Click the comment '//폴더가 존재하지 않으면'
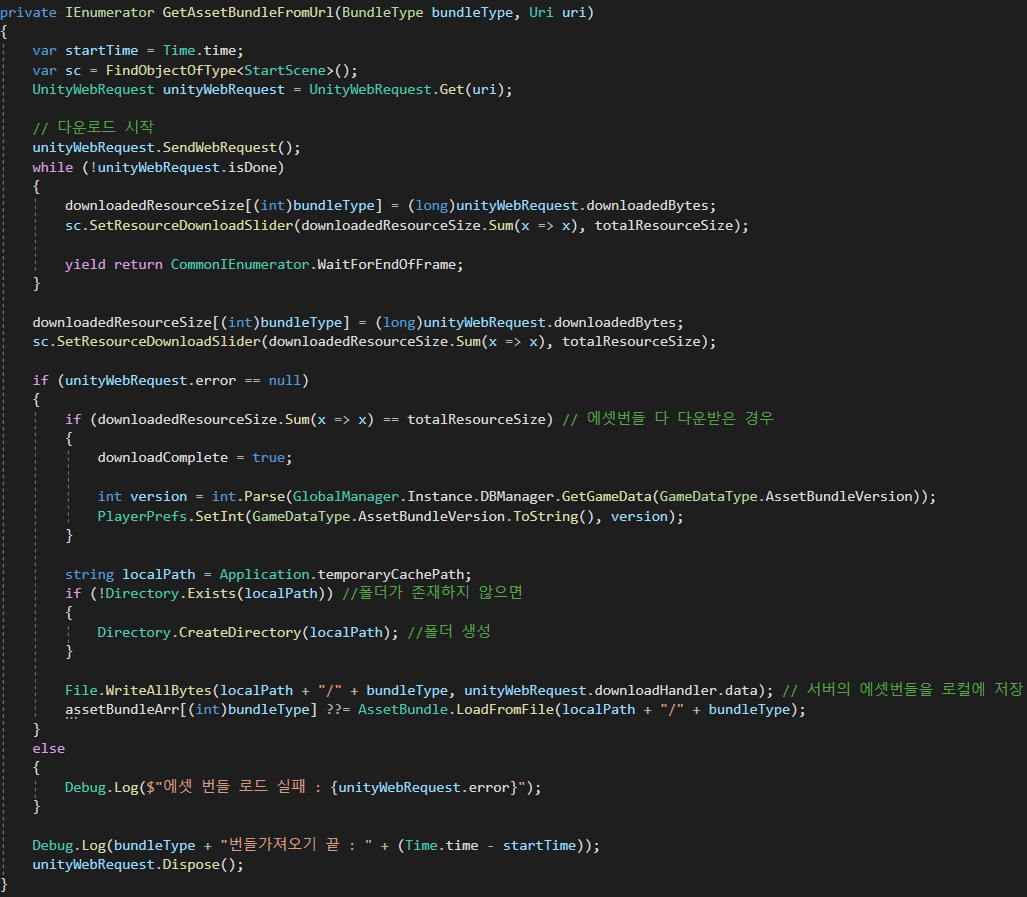1027x897 pixels. (x=432, y=593)
